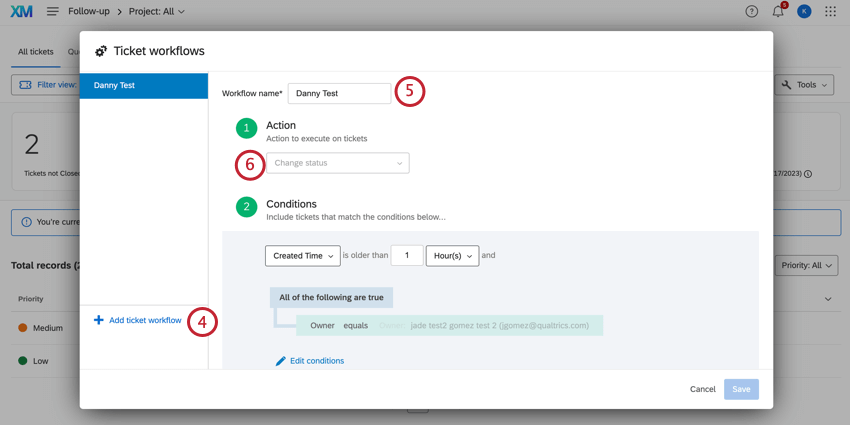Click Follow-up in the breadcrumb
This screenshot has height=425, width=850.
[x=89, y=11]
